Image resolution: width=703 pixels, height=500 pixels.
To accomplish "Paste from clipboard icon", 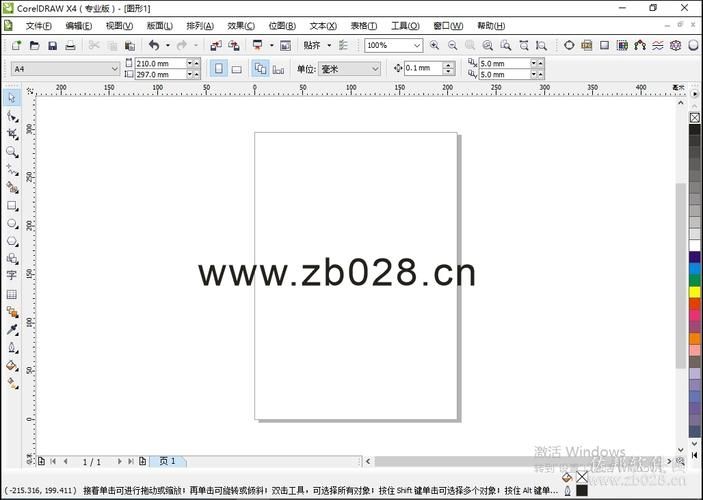I will 130,45.
